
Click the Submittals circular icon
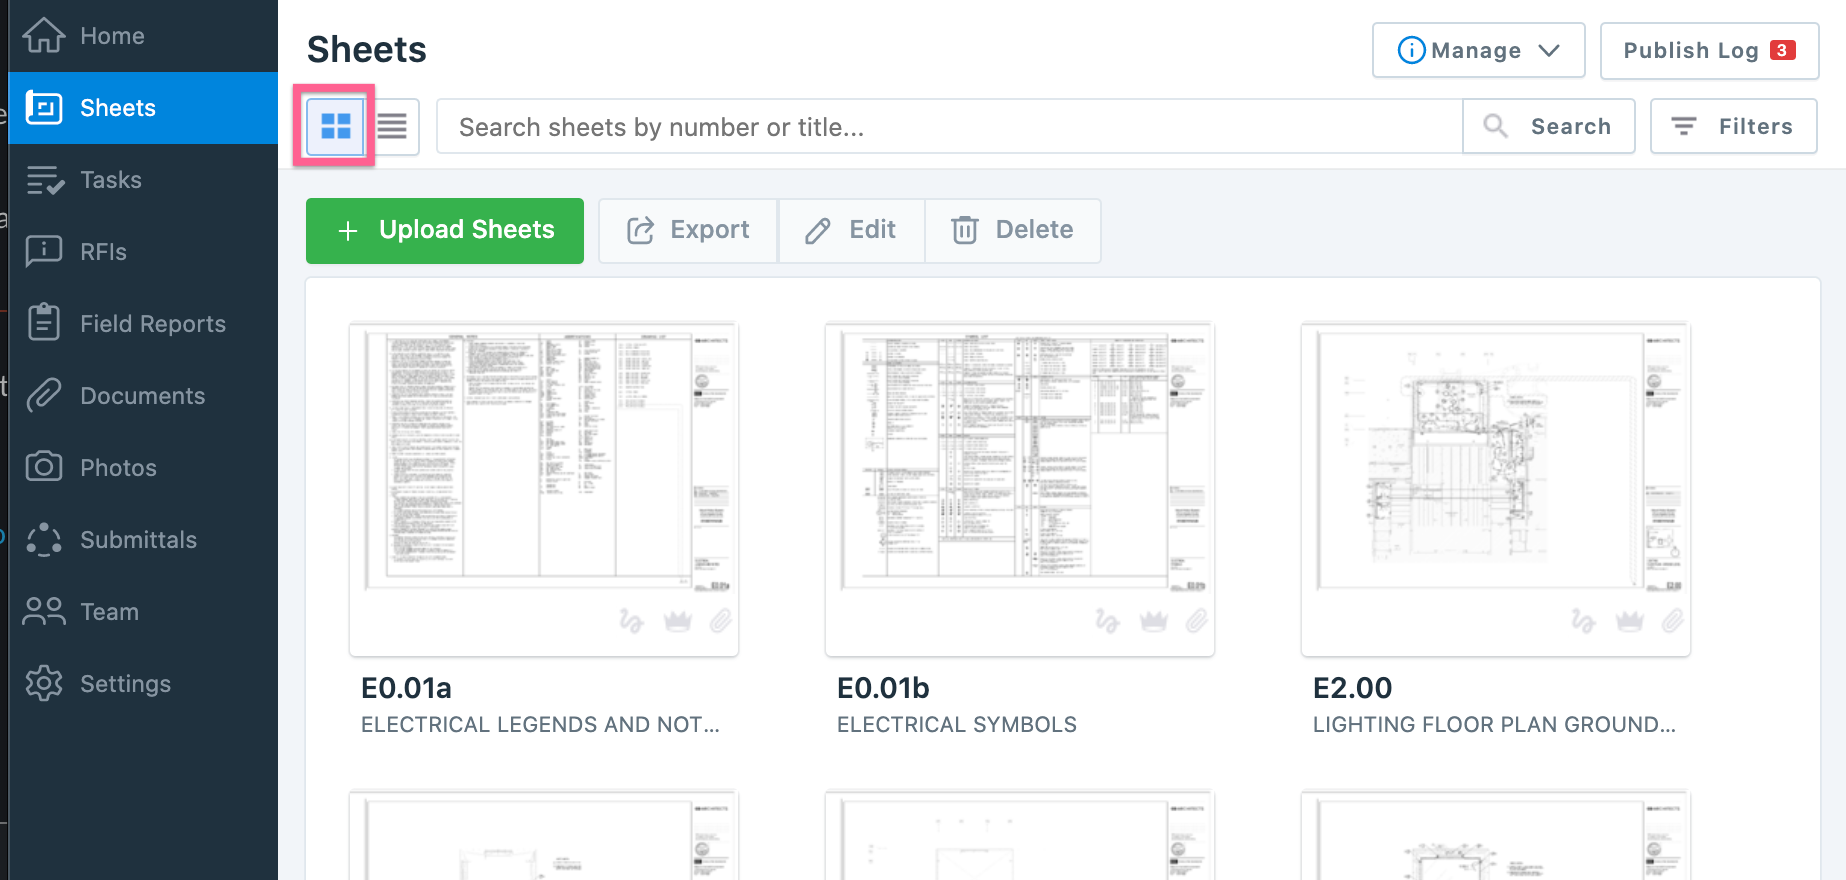tap(44, 540)
